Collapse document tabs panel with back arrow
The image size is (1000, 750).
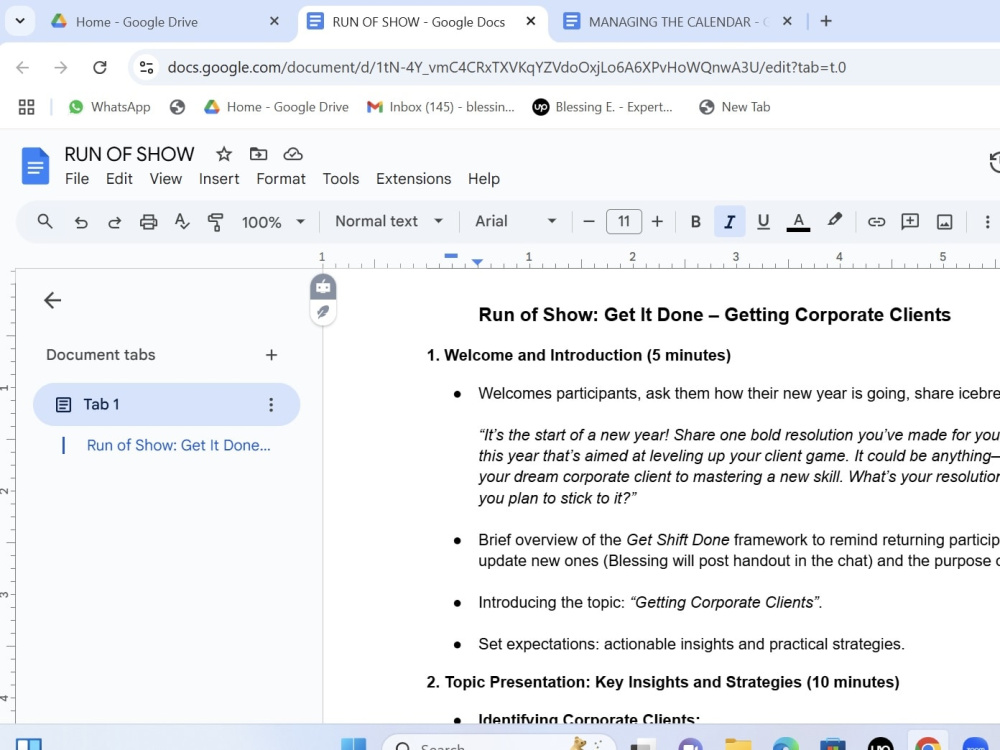coord(52,300)
